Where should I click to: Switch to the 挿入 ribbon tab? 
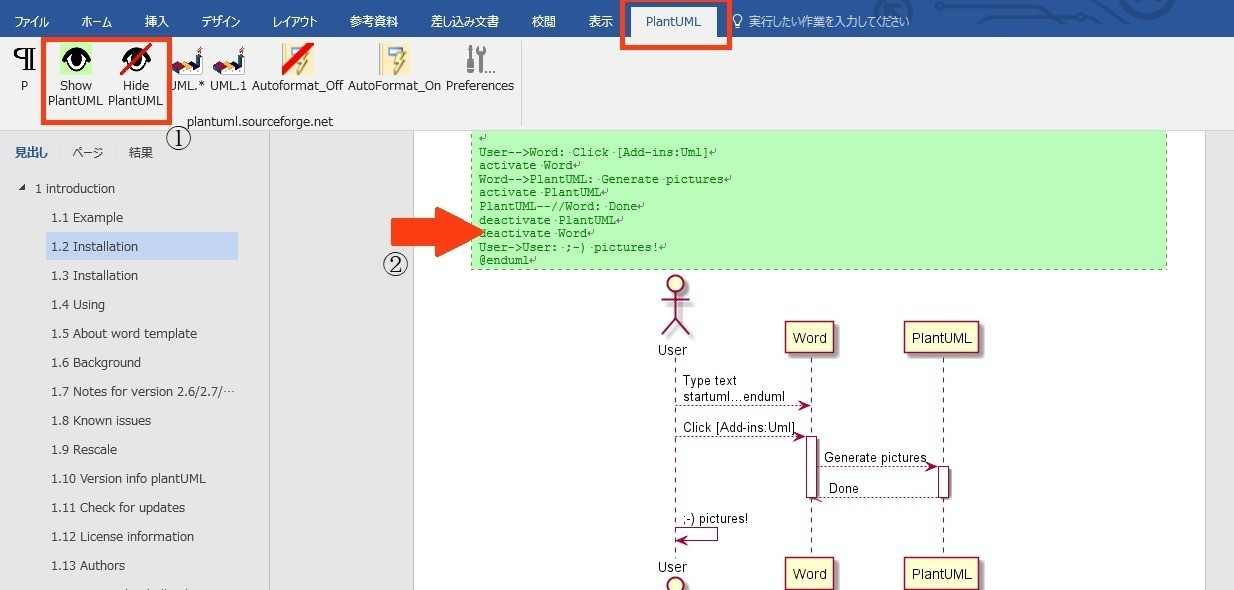tap(157, 21)
